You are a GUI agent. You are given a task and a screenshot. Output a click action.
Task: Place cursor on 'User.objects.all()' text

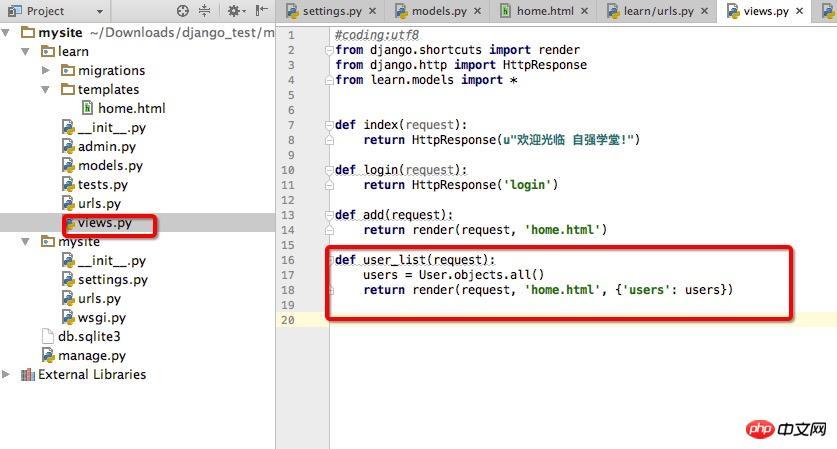point(481,275)
